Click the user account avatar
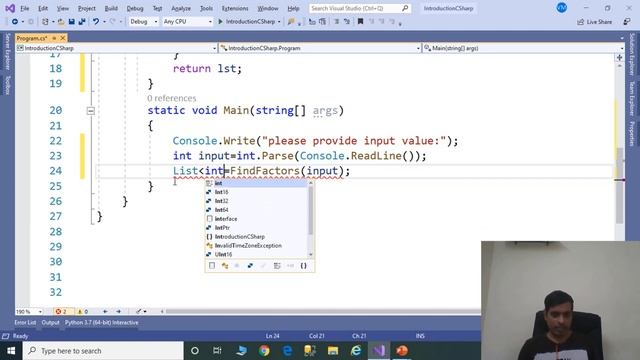This screenshot has width=640, height=360. (562, 8)
